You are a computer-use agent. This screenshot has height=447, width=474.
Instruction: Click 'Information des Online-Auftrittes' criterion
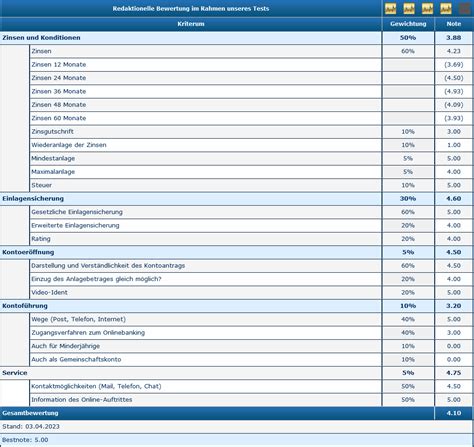tap(82, 399)
